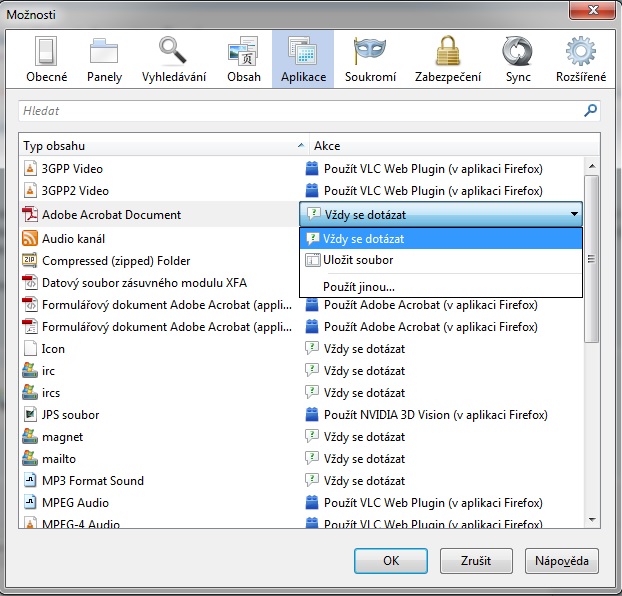
Task: Confirm settings with OK button
Action: [x=390, y=561]
